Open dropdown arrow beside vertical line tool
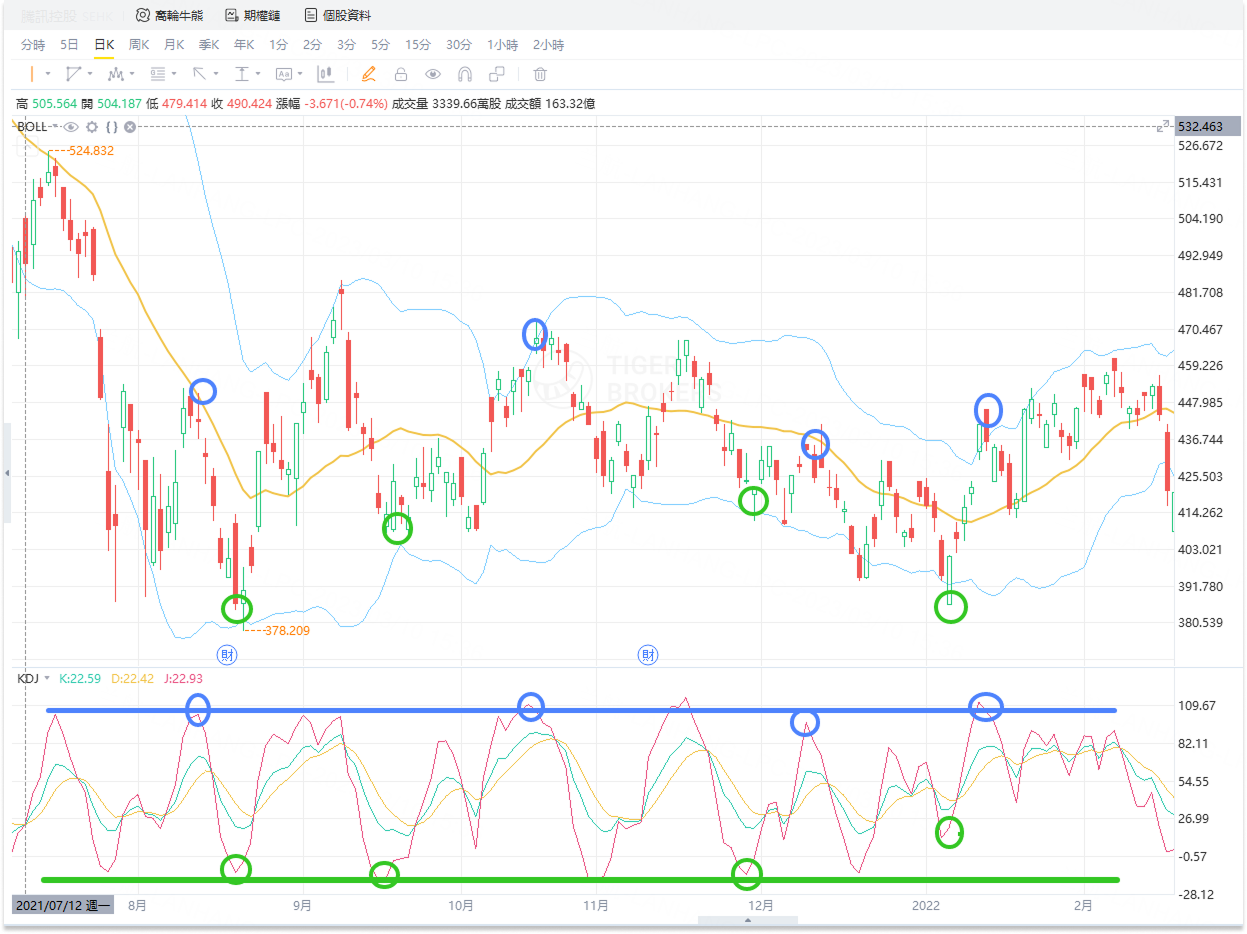Image resolution: width=1247 pixels, height=934 pixels. coord(48,74)
